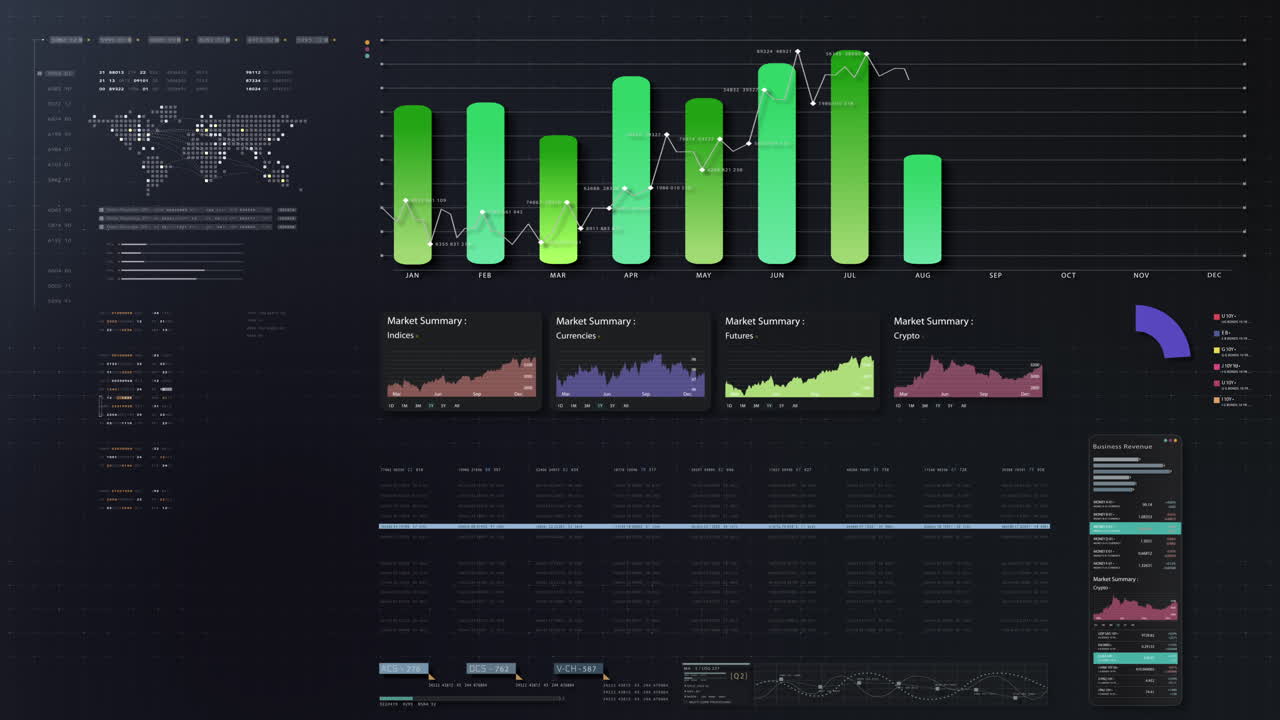The image size is (1280, 720).
Task: Toggle the 1Y range under the Indices chart
Action: click(430, 405)
